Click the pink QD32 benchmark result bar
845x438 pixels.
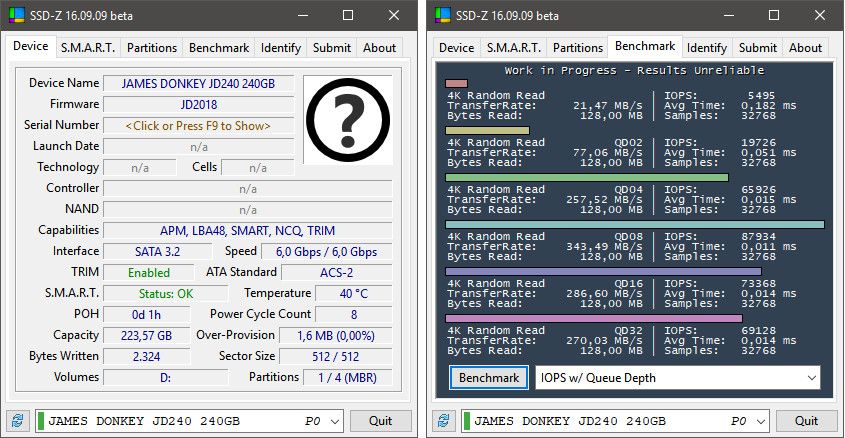[594, 318]
